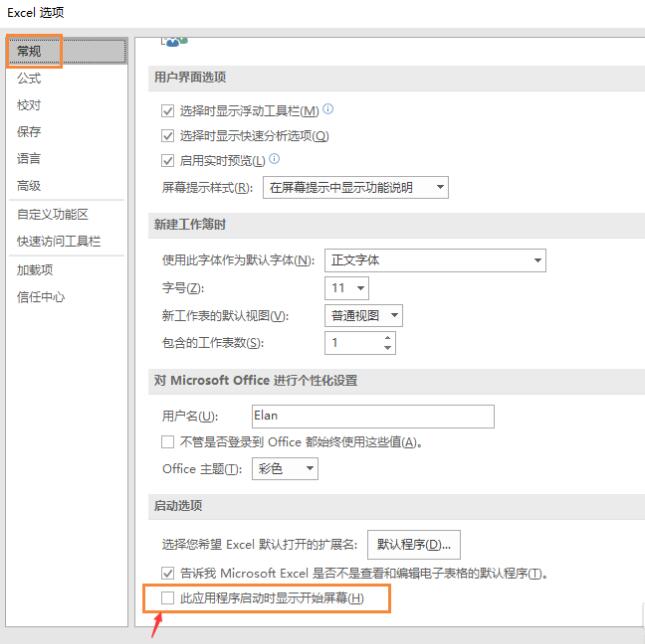Open the 信任中心 category
This screenshot has height=644, width=645.
pos(41,297)
